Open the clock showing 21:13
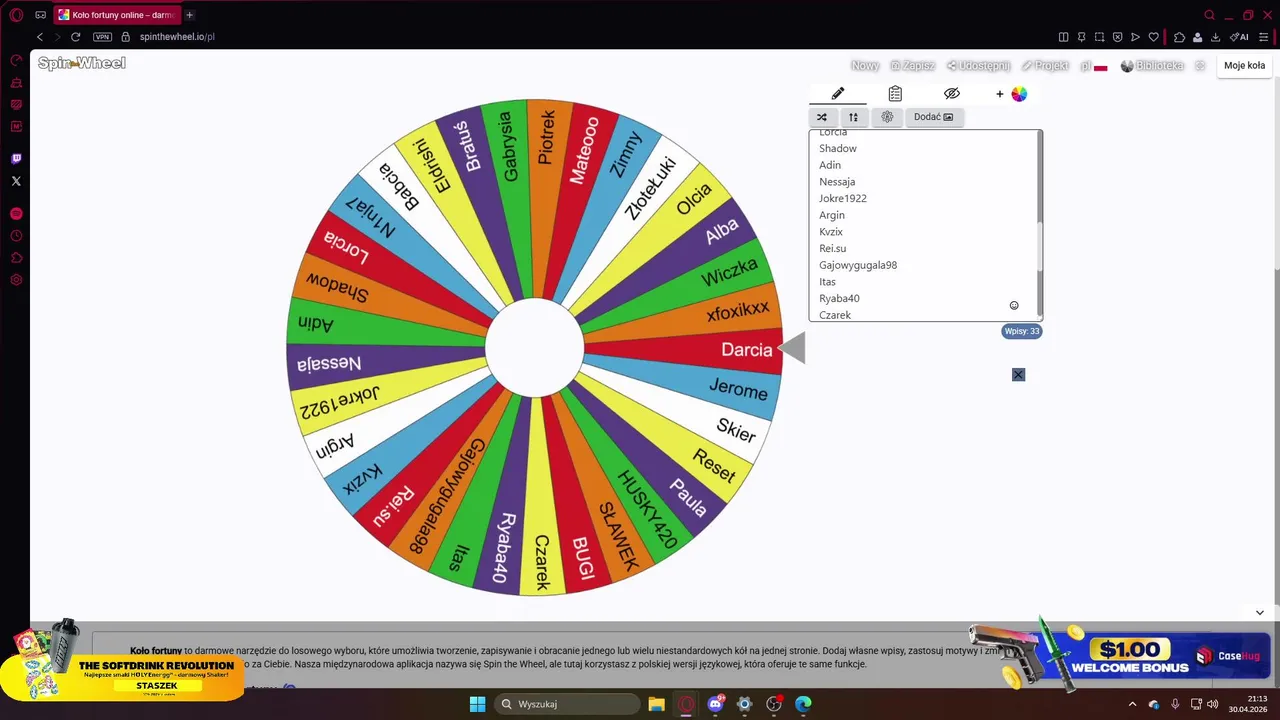This screenshot has height=720, width=1280. [x=1257, y=704]
